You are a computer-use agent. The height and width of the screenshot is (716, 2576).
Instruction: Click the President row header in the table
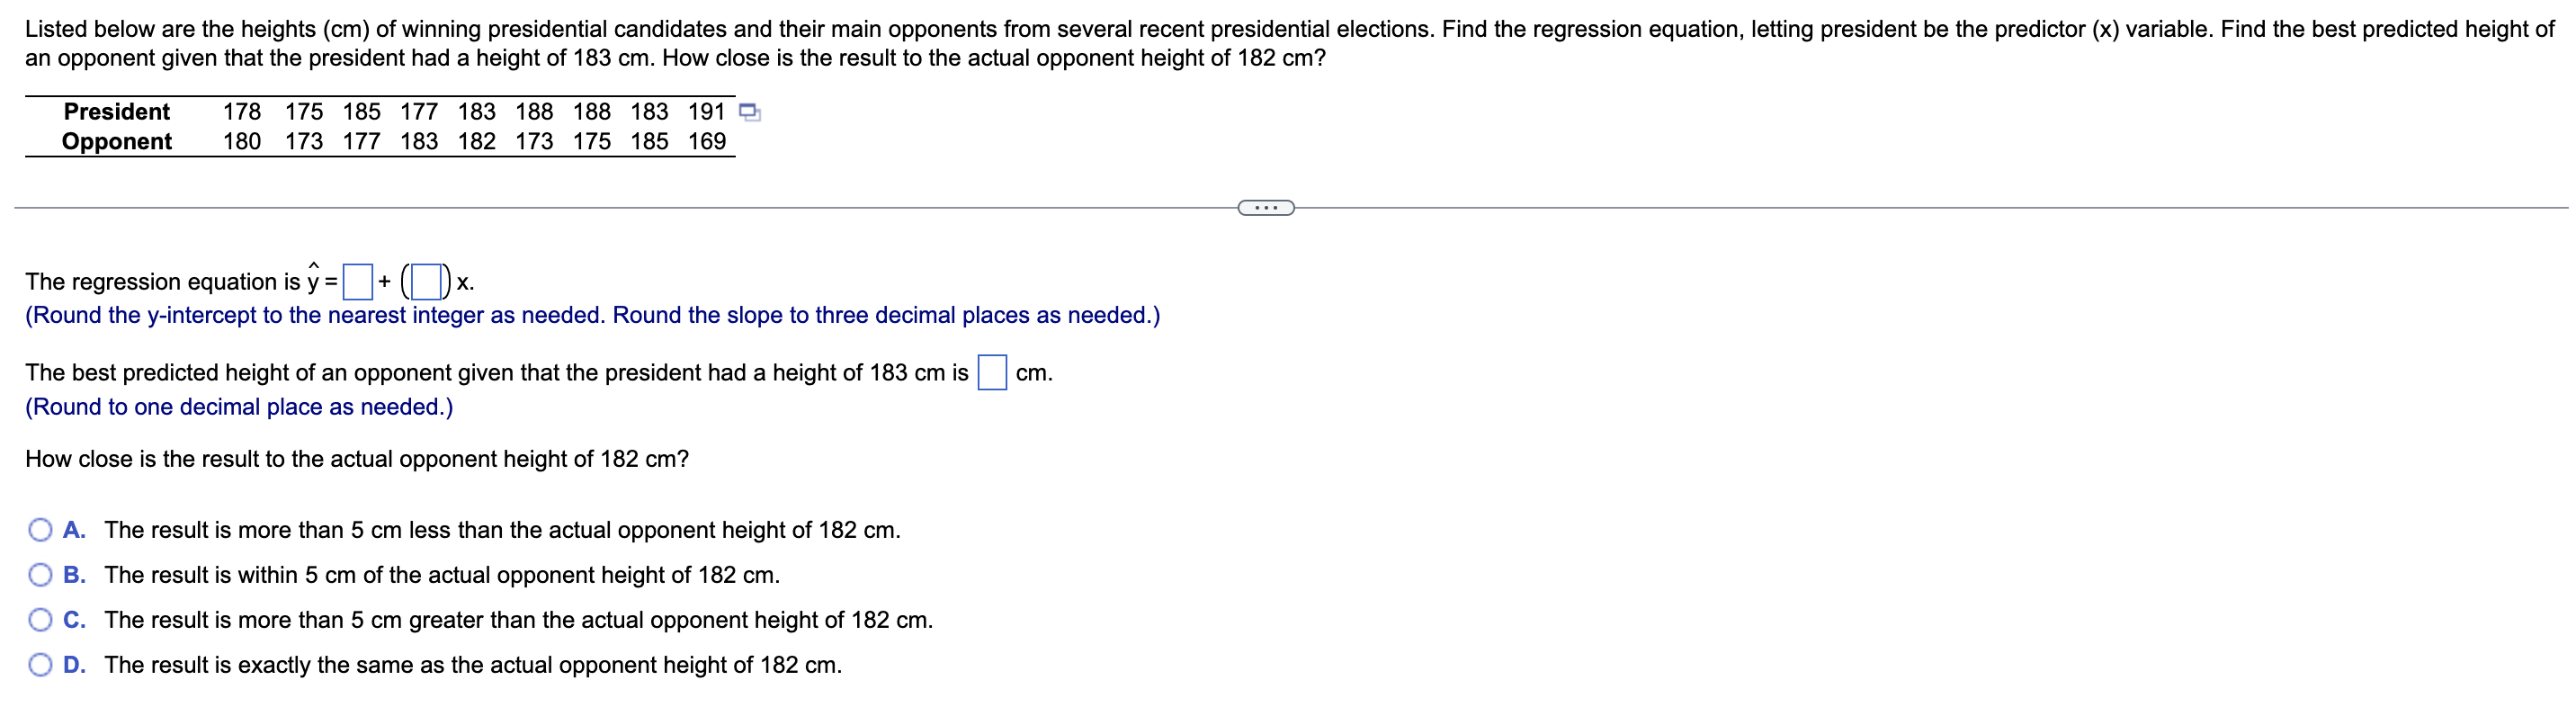click(x=116, y=111)
